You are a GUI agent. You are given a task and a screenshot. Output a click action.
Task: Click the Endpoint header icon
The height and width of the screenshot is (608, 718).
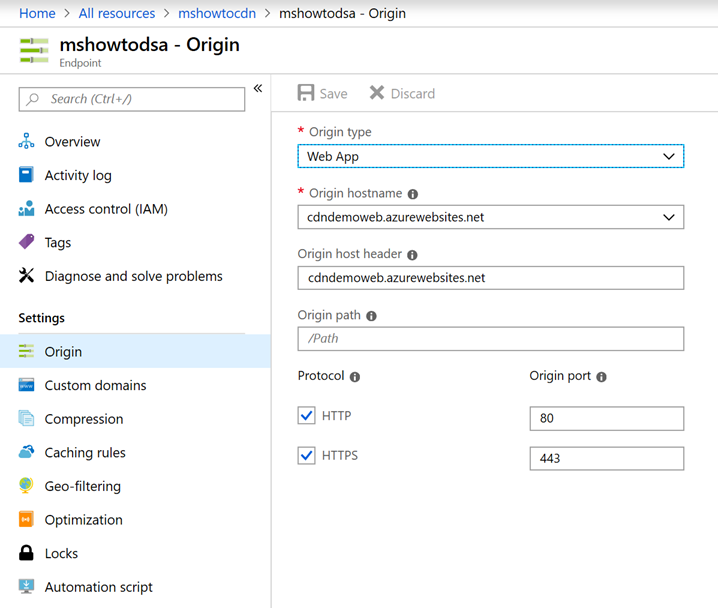coord(34,51)
